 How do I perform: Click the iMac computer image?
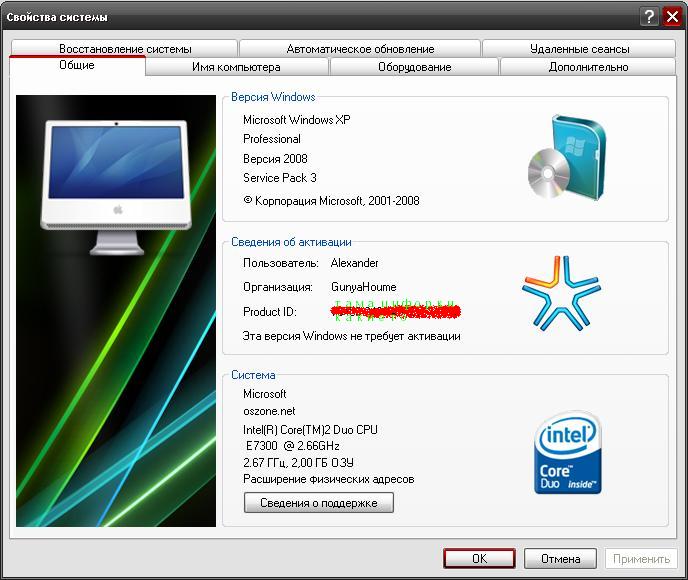pos(116,187)
